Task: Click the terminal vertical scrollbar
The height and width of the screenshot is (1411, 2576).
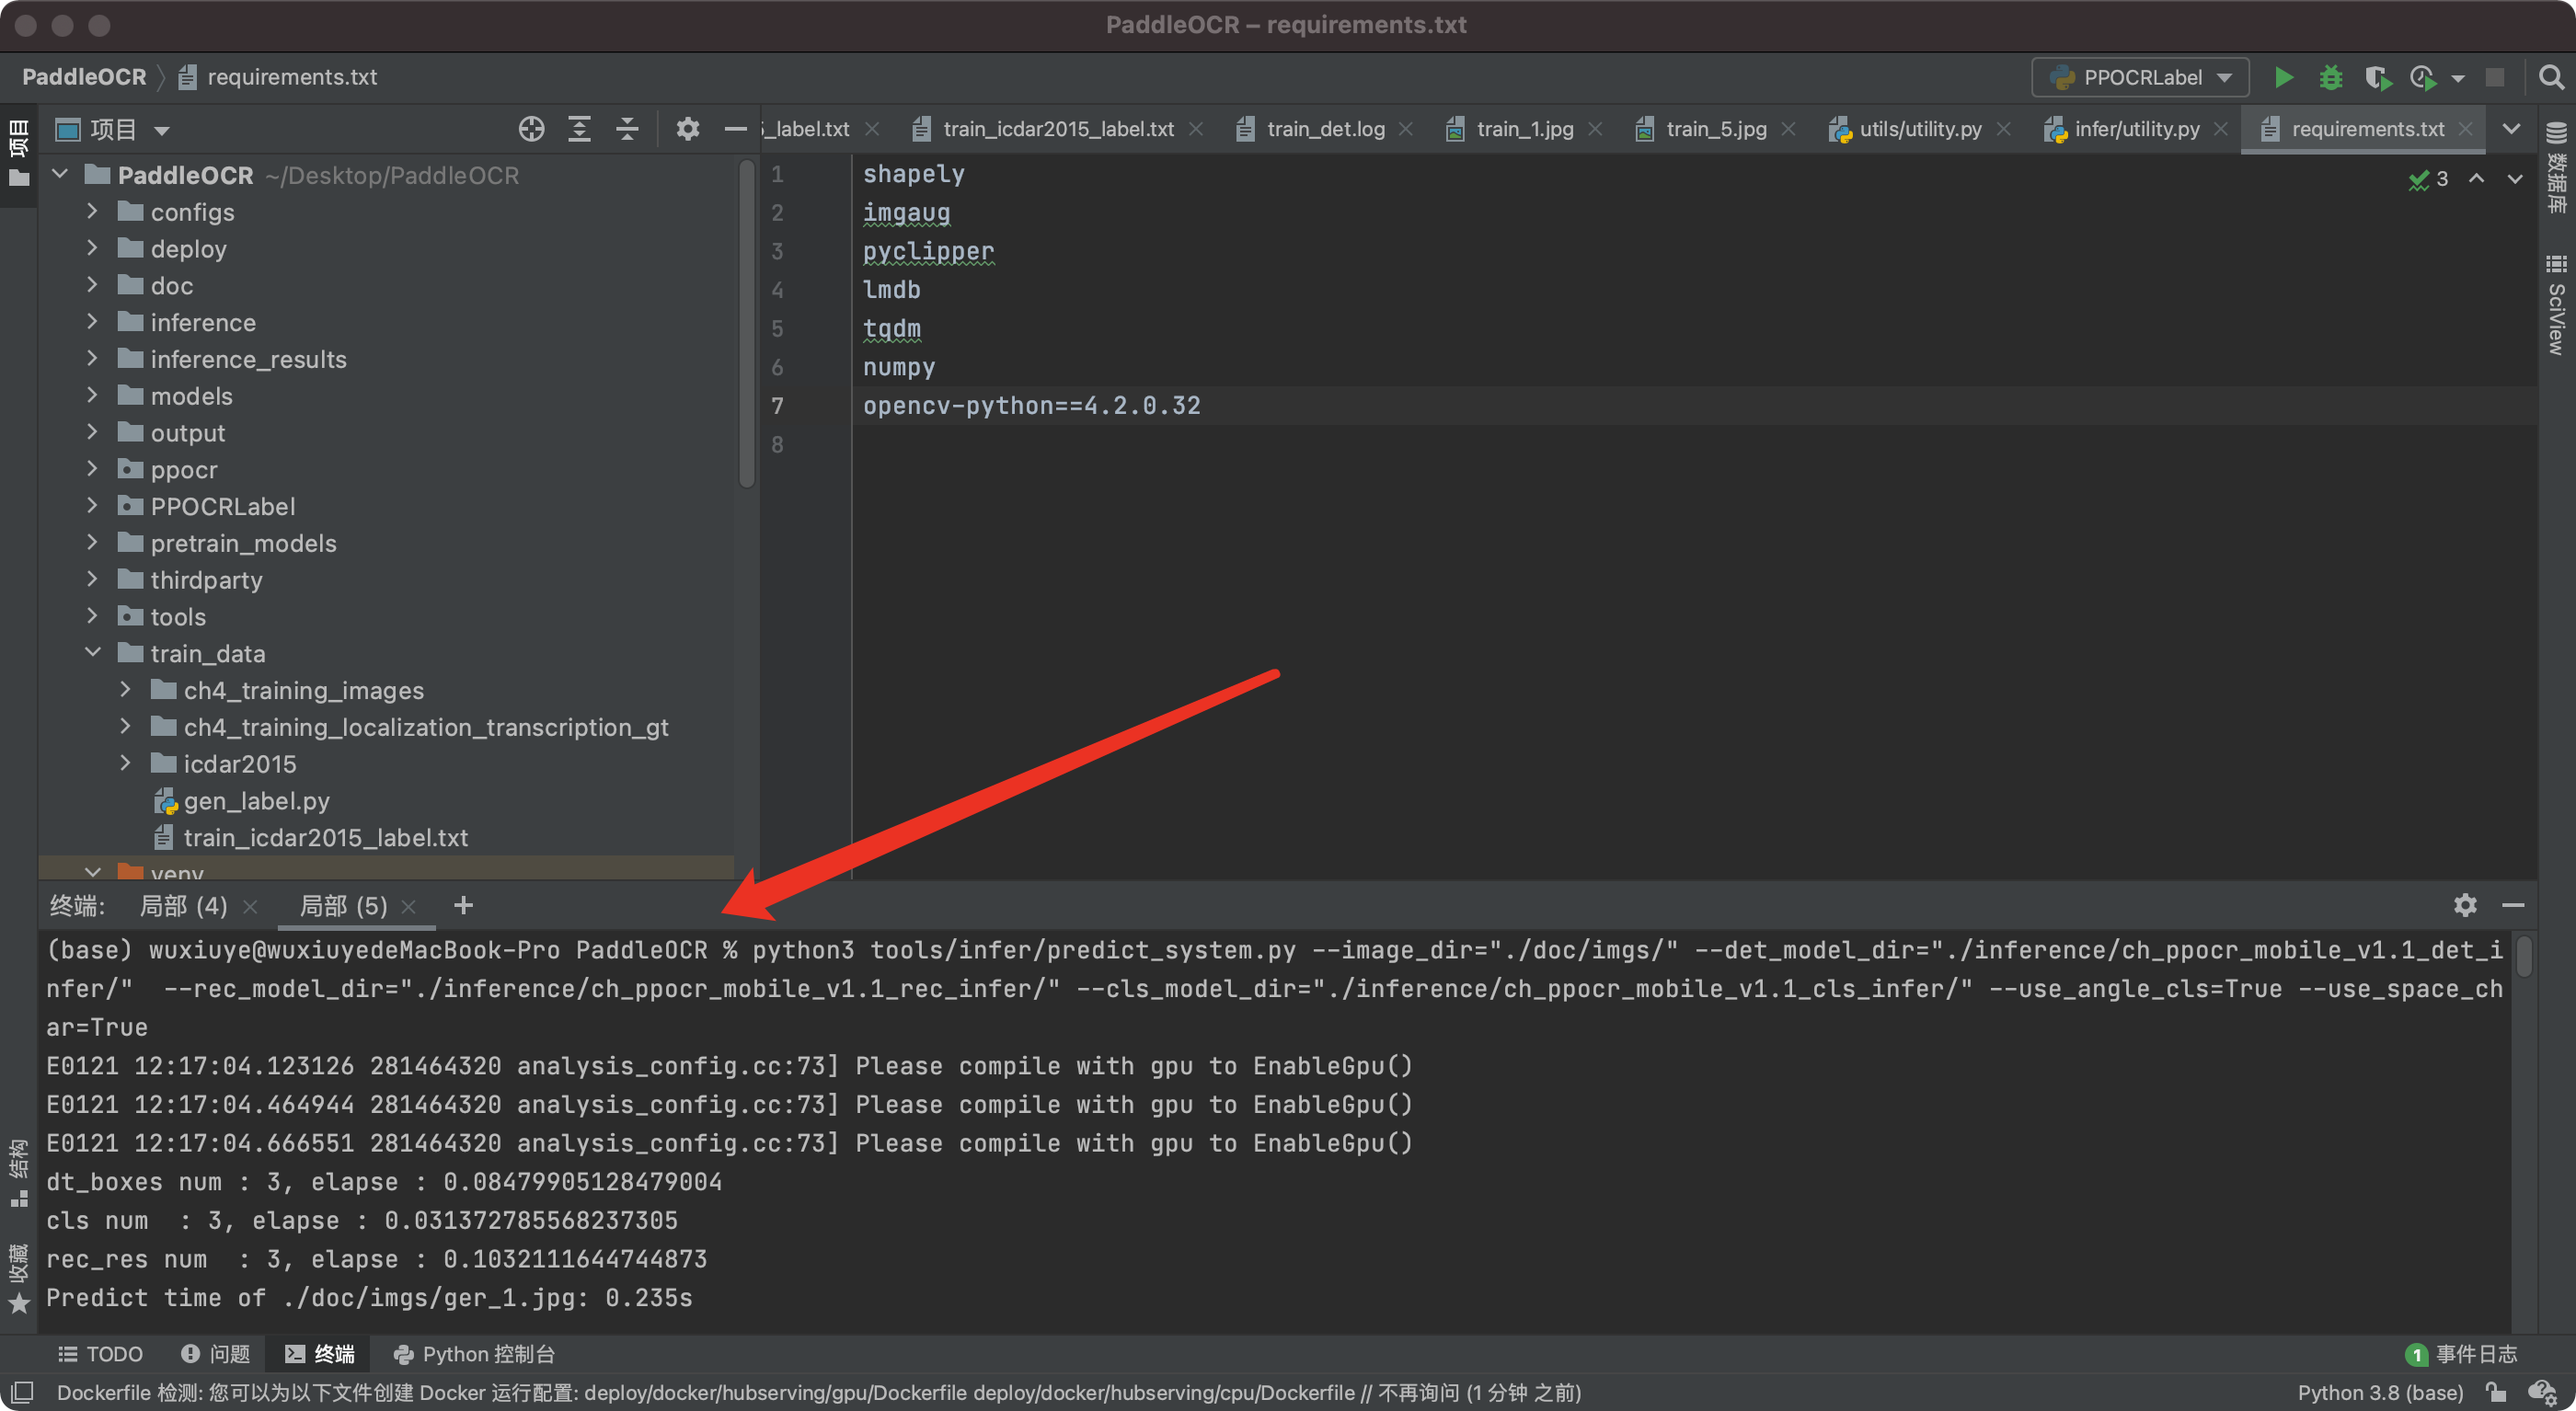Action: click(2524, 958)
